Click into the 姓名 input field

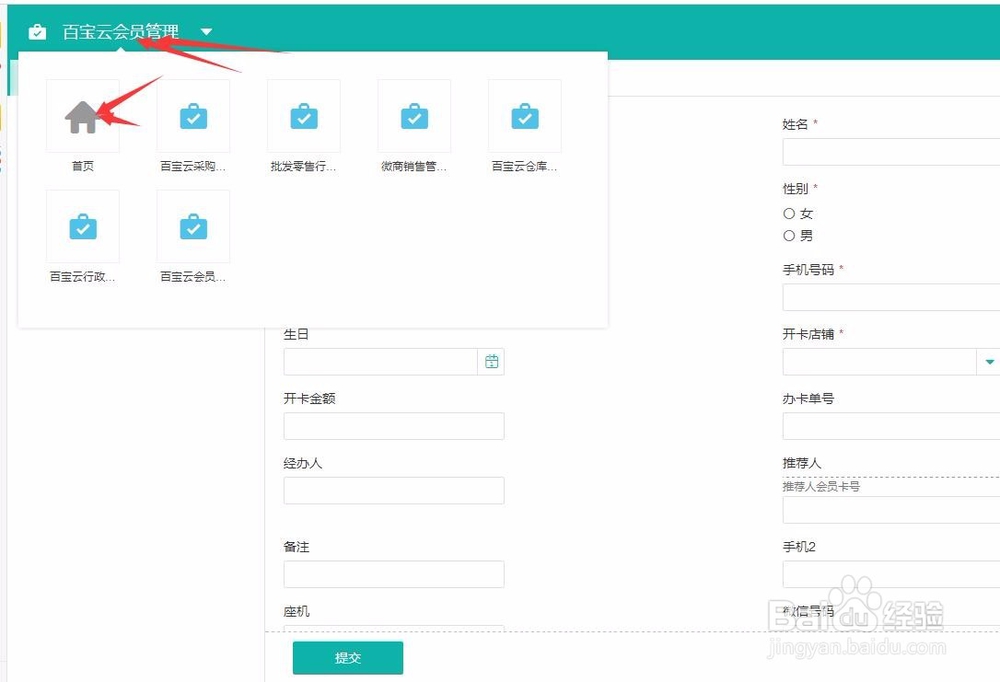point(891,152)
